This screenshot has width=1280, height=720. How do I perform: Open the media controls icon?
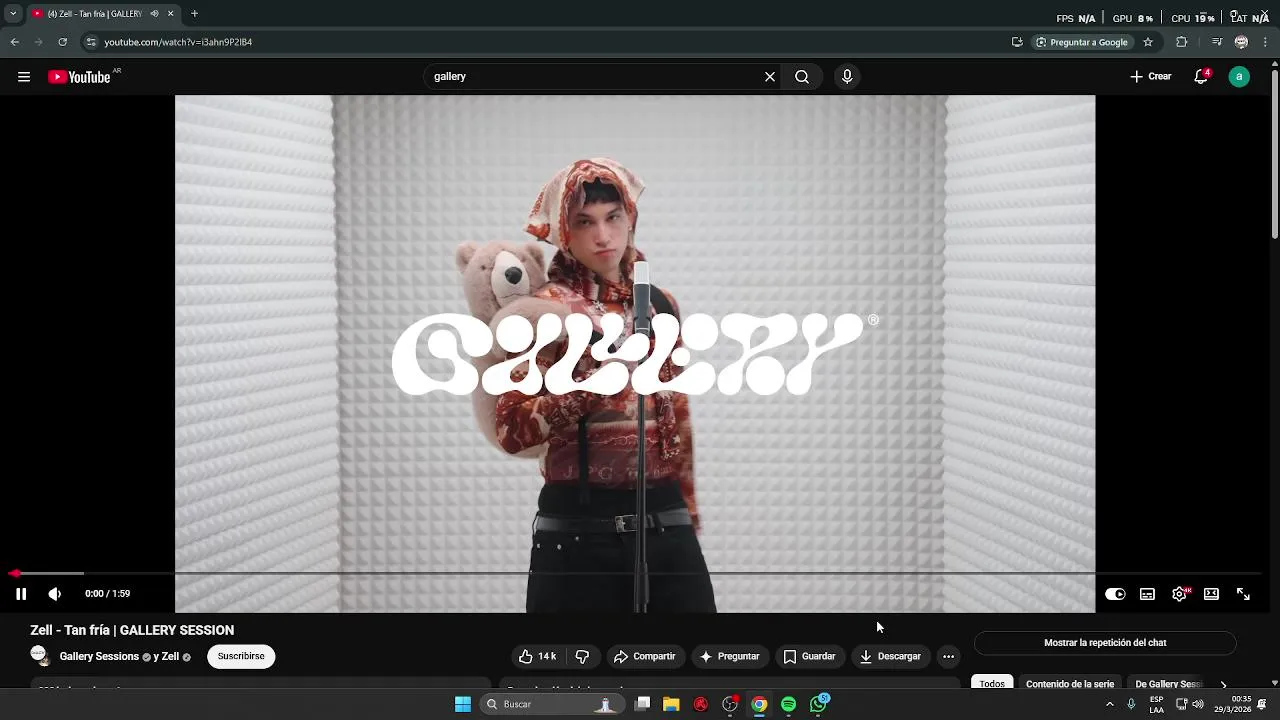(1217, 42)
